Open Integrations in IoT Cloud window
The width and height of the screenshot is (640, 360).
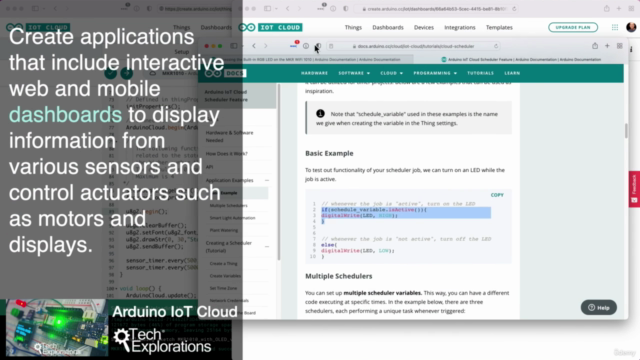pyautogui.click(x=460, y=27)
